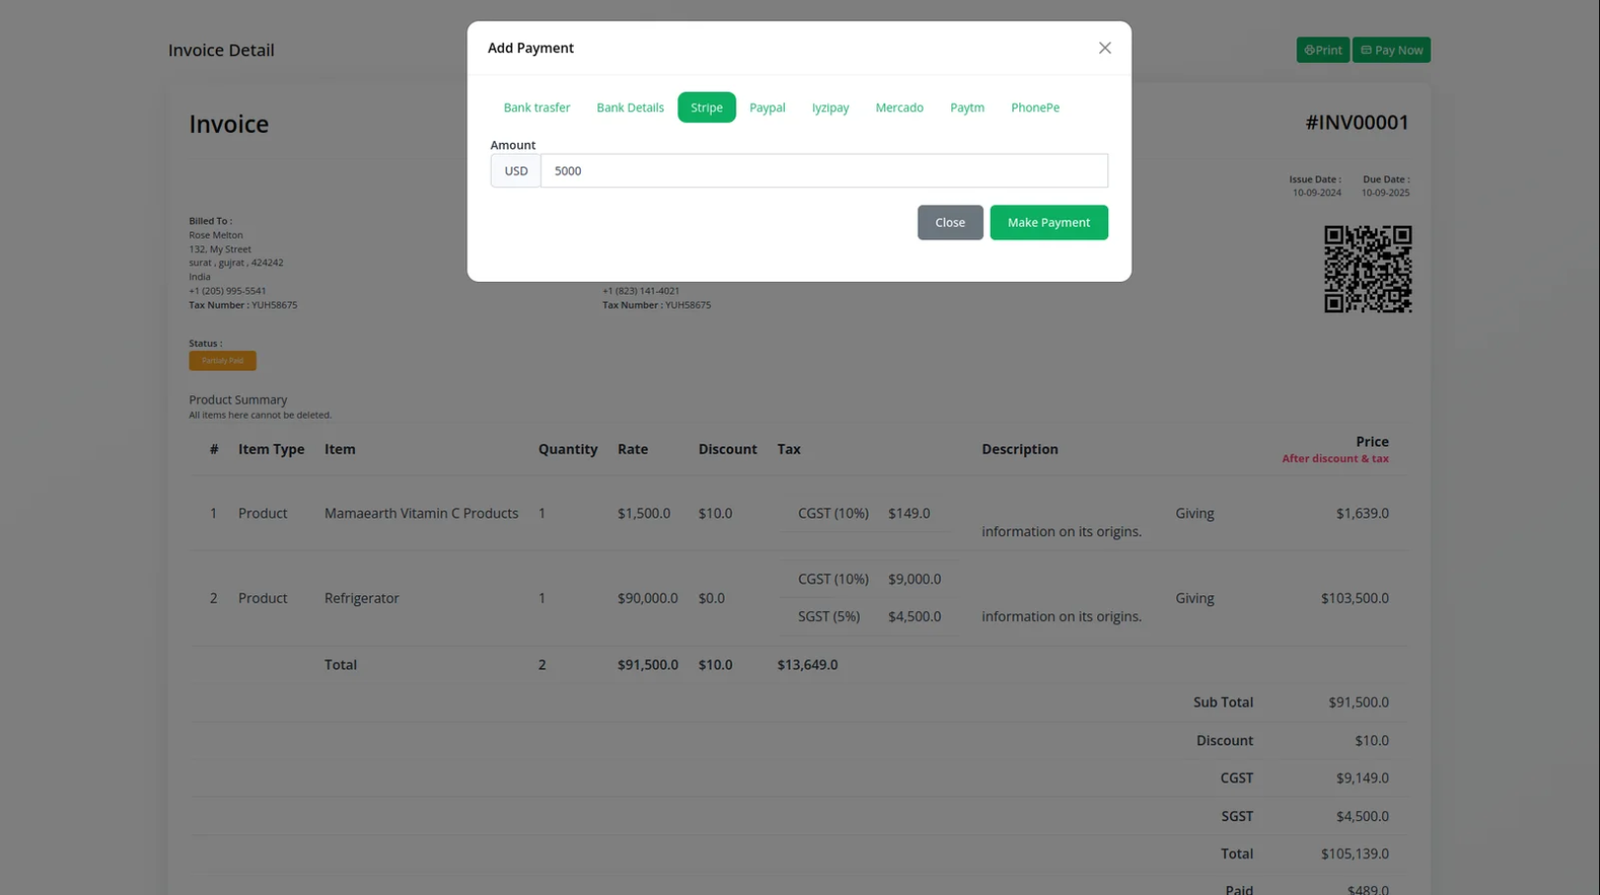Click the Pay Now button
The image size is (1600, 895).
[x=1392, y=50]
